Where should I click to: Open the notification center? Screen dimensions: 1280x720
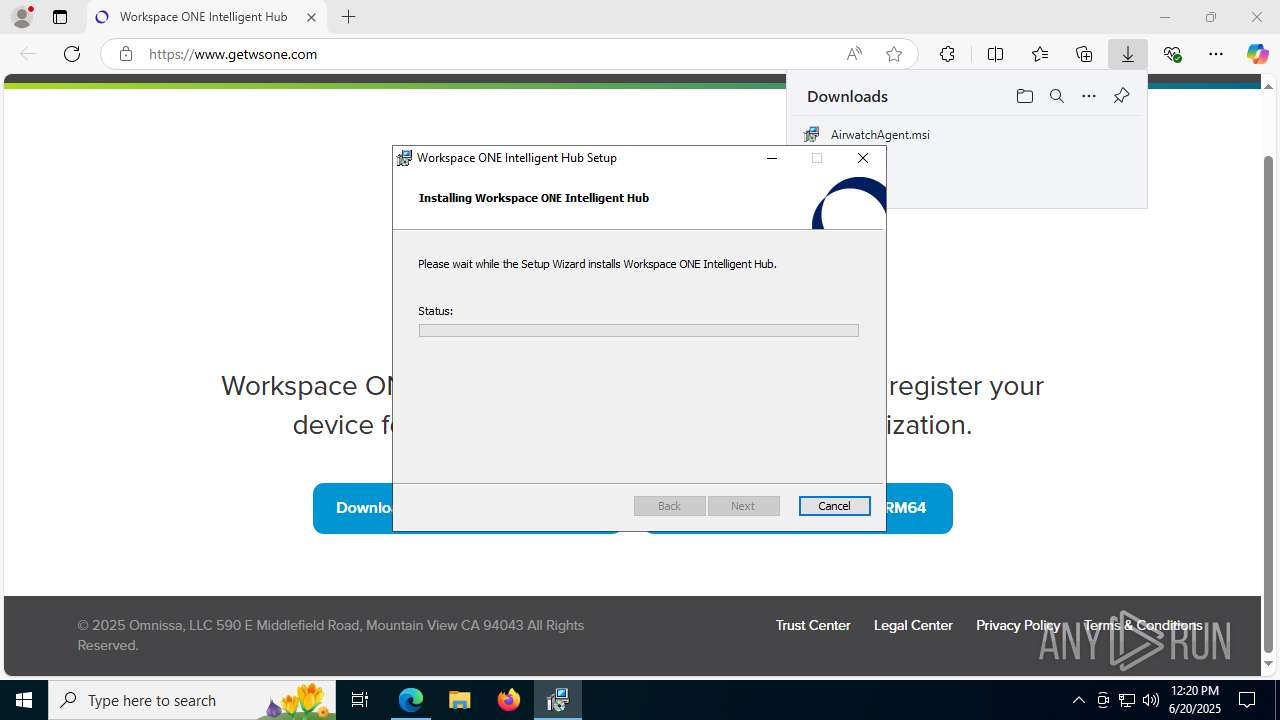point(1247,700)
